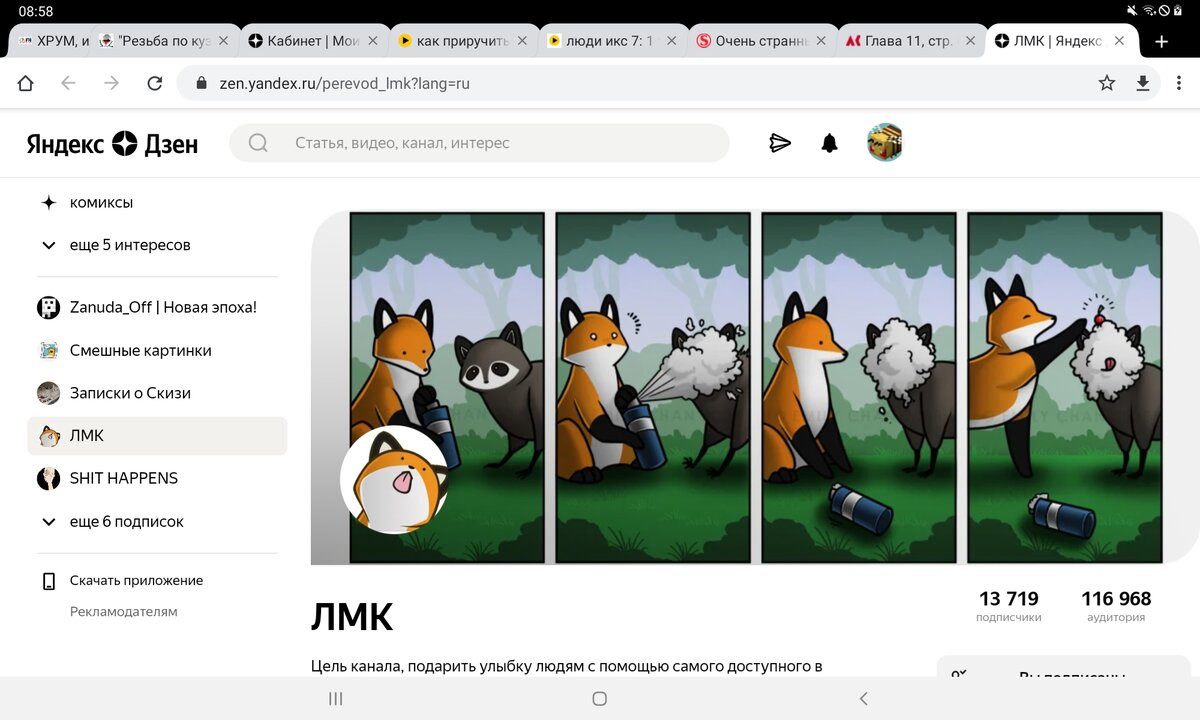This screenshot has width=1200, height=720.
Task: Click the Записки о Скизи avatar icon
Action: coord(48,393)
